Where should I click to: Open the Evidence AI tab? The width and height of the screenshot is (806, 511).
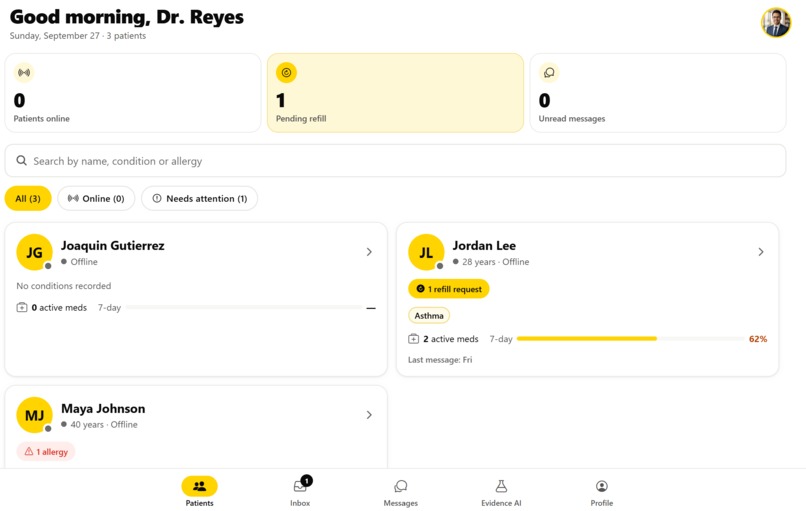tap(501, 492)
